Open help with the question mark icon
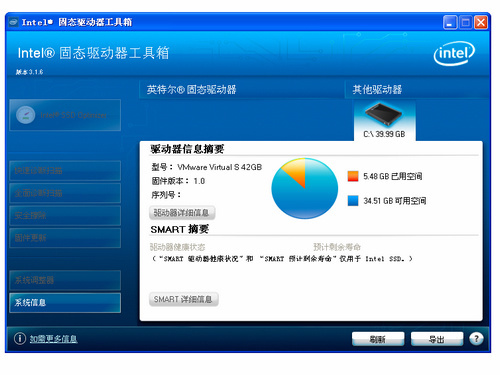This screenshot has height=375, width=500. [476, 339]
